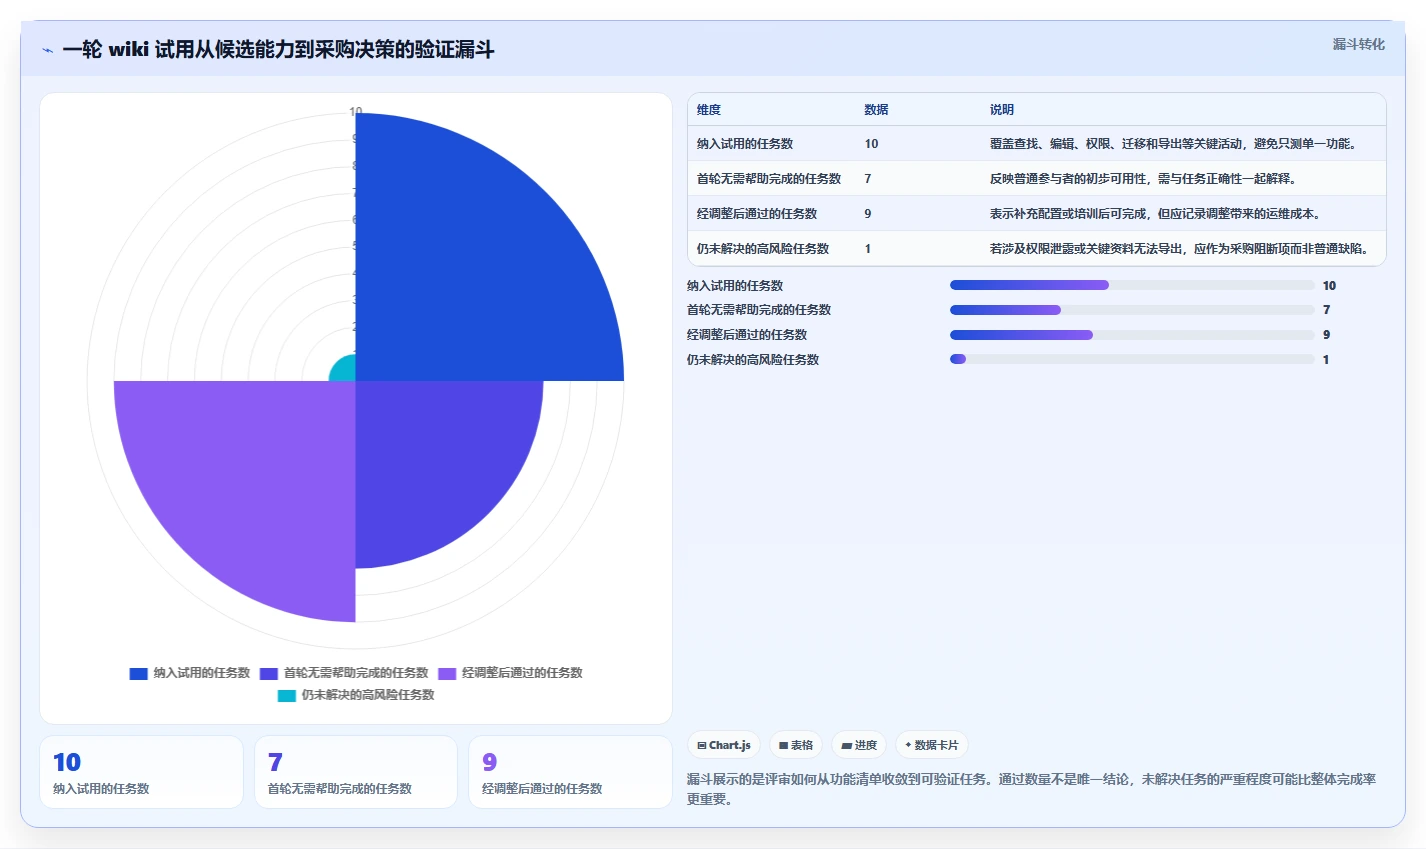
Task: Click table value 1 in the 数据 column
Action: tap(868, 249)
